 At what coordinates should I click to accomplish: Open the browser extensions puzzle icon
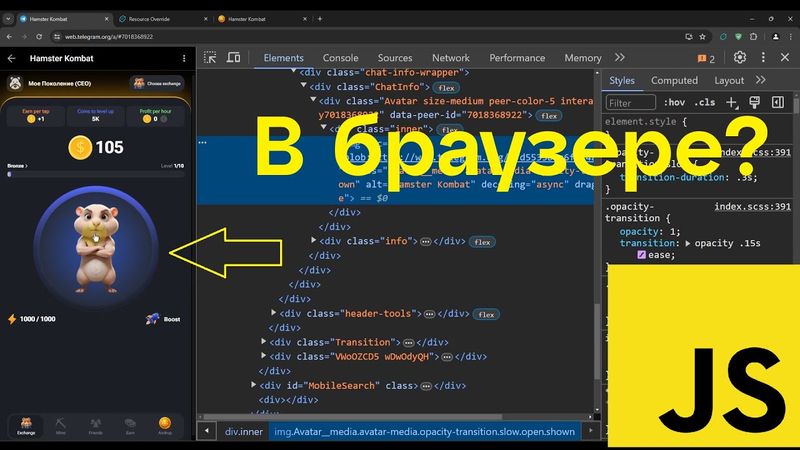754,37
